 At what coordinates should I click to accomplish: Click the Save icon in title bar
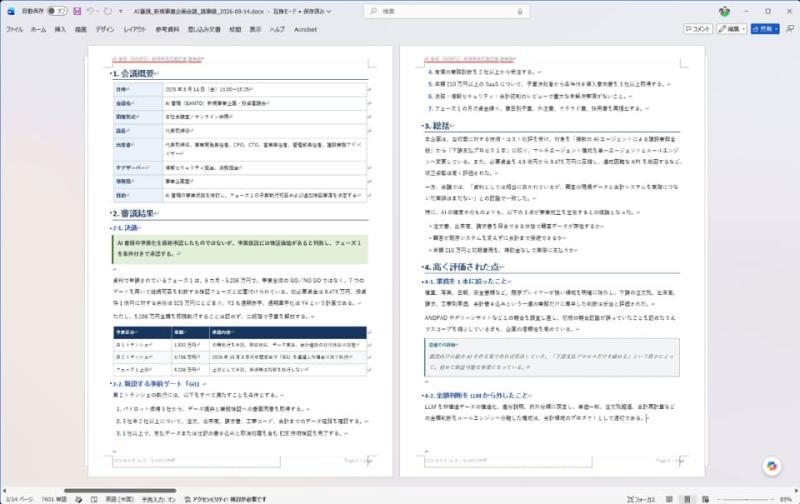tap(77, 11)
